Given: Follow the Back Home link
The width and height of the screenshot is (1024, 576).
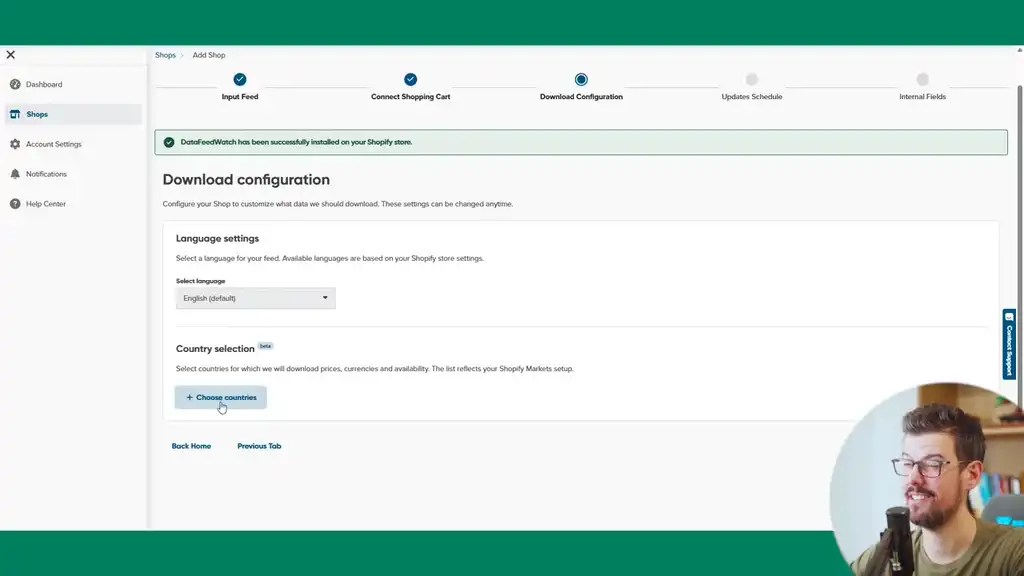Looking at the screenshot, I should pos(191,446).
